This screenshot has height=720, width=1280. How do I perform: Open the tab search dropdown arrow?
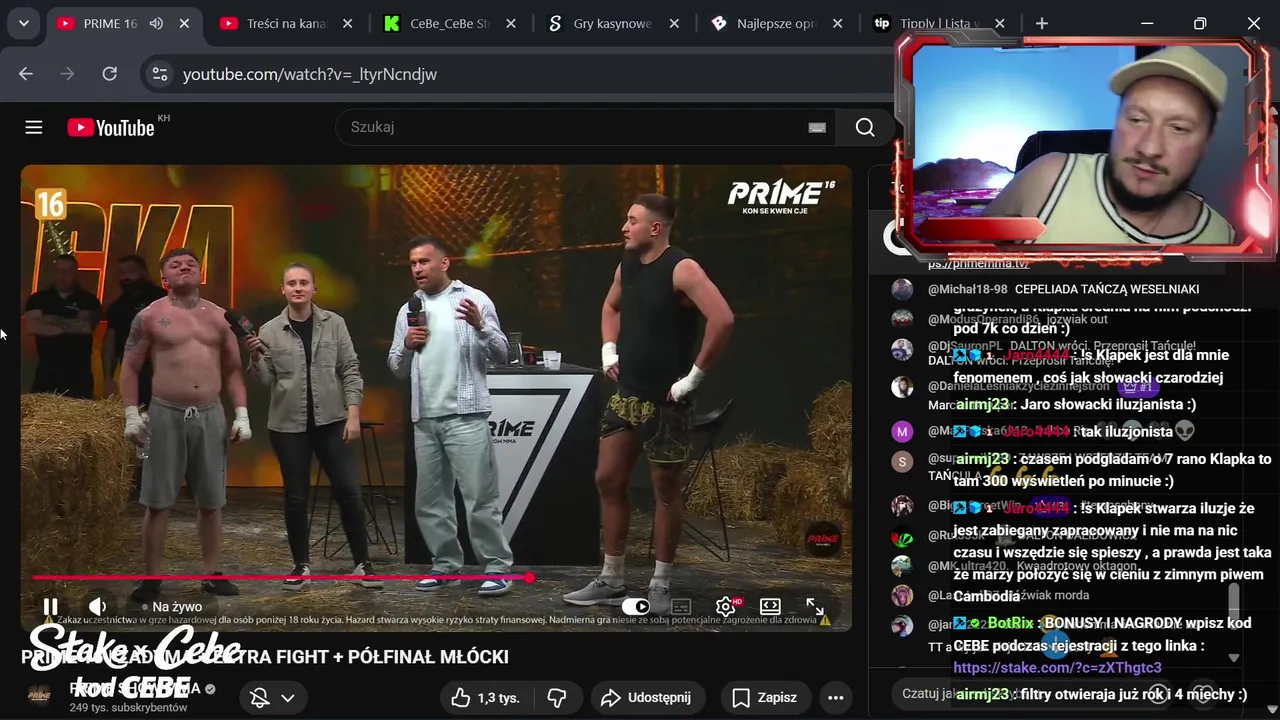coord(23,23)
